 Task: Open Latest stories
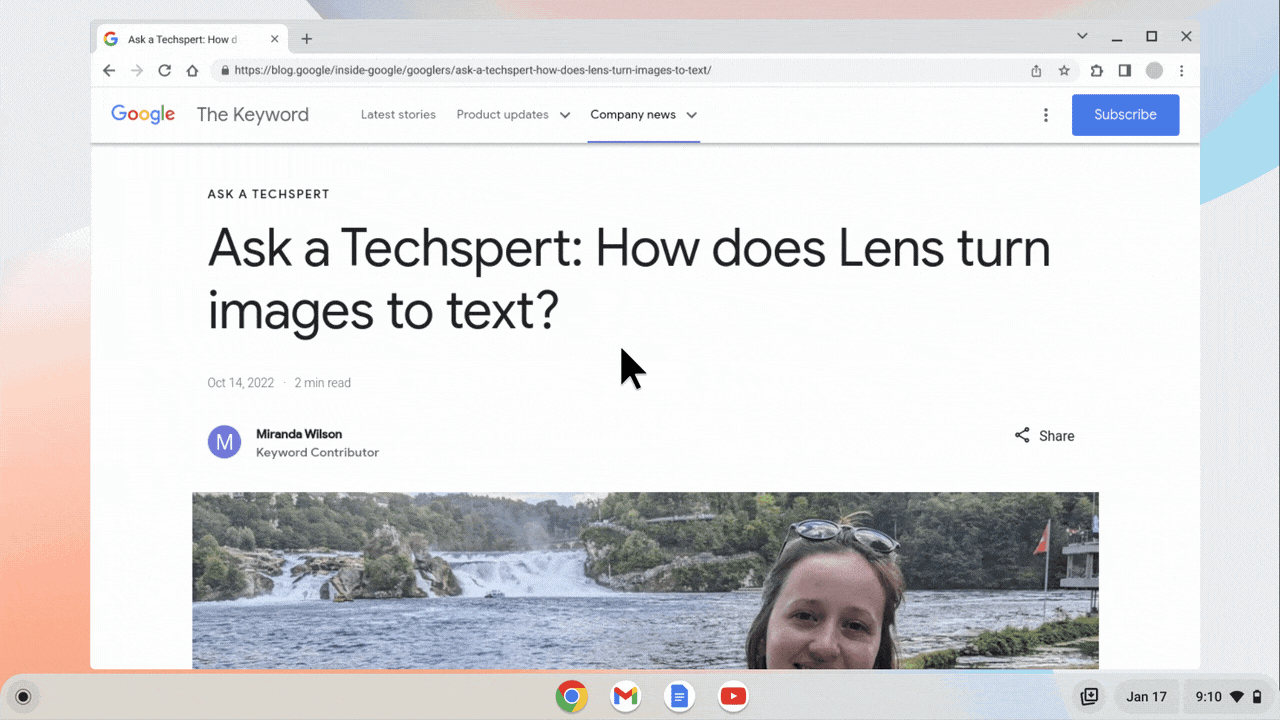398,115
